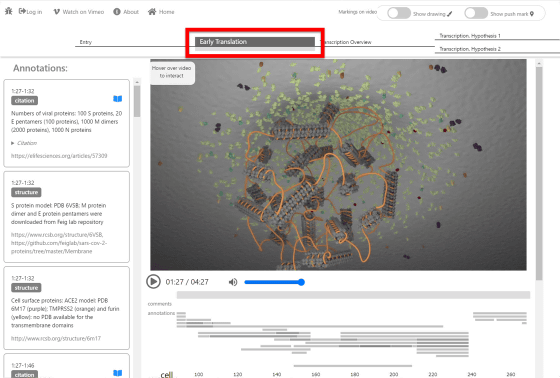Image resolution: width=560 pixels, height=378 pixels.
Task: Go to Home
Action: (x=161, y=12)
